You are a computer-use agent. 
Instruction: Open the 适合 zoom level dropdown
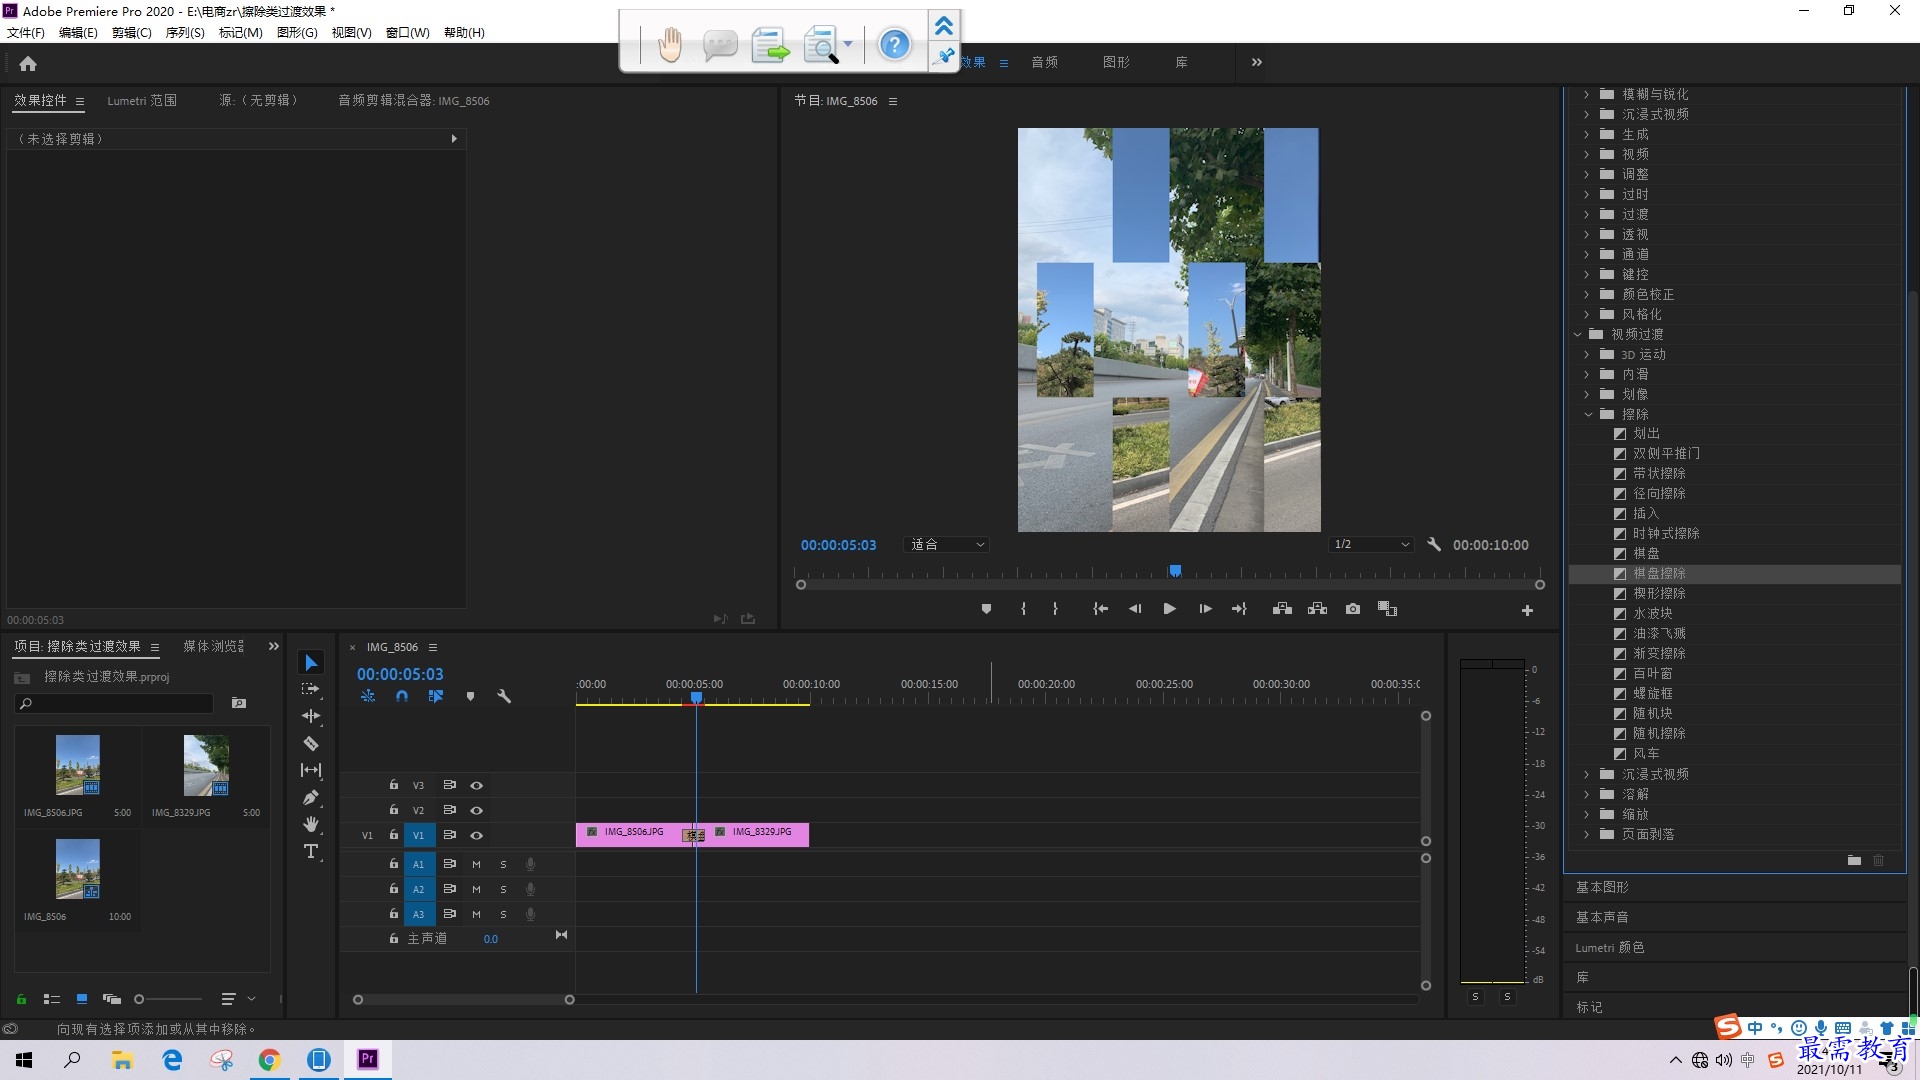tap(946, 545)
